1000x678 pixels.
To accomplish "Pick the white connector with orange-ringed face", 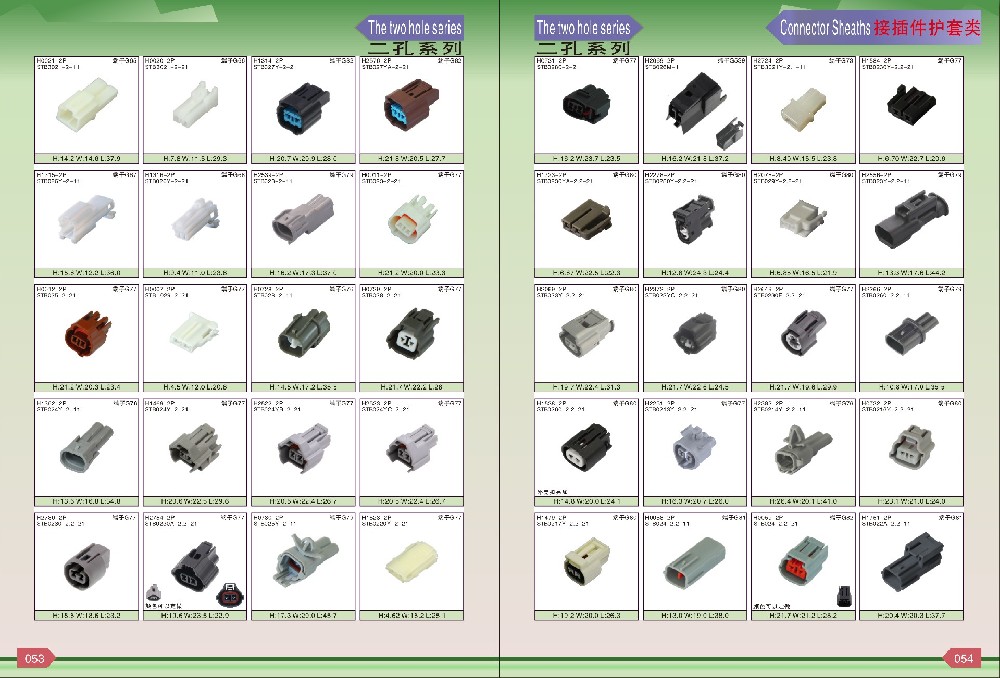I will click(x=413, y=219).
